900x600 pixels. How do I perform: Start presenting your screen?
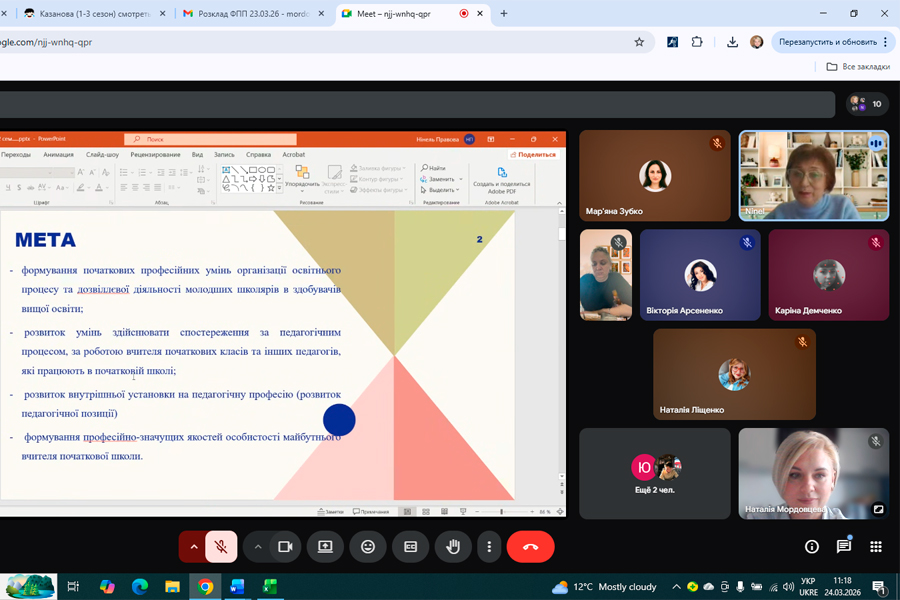click(325, 547)
